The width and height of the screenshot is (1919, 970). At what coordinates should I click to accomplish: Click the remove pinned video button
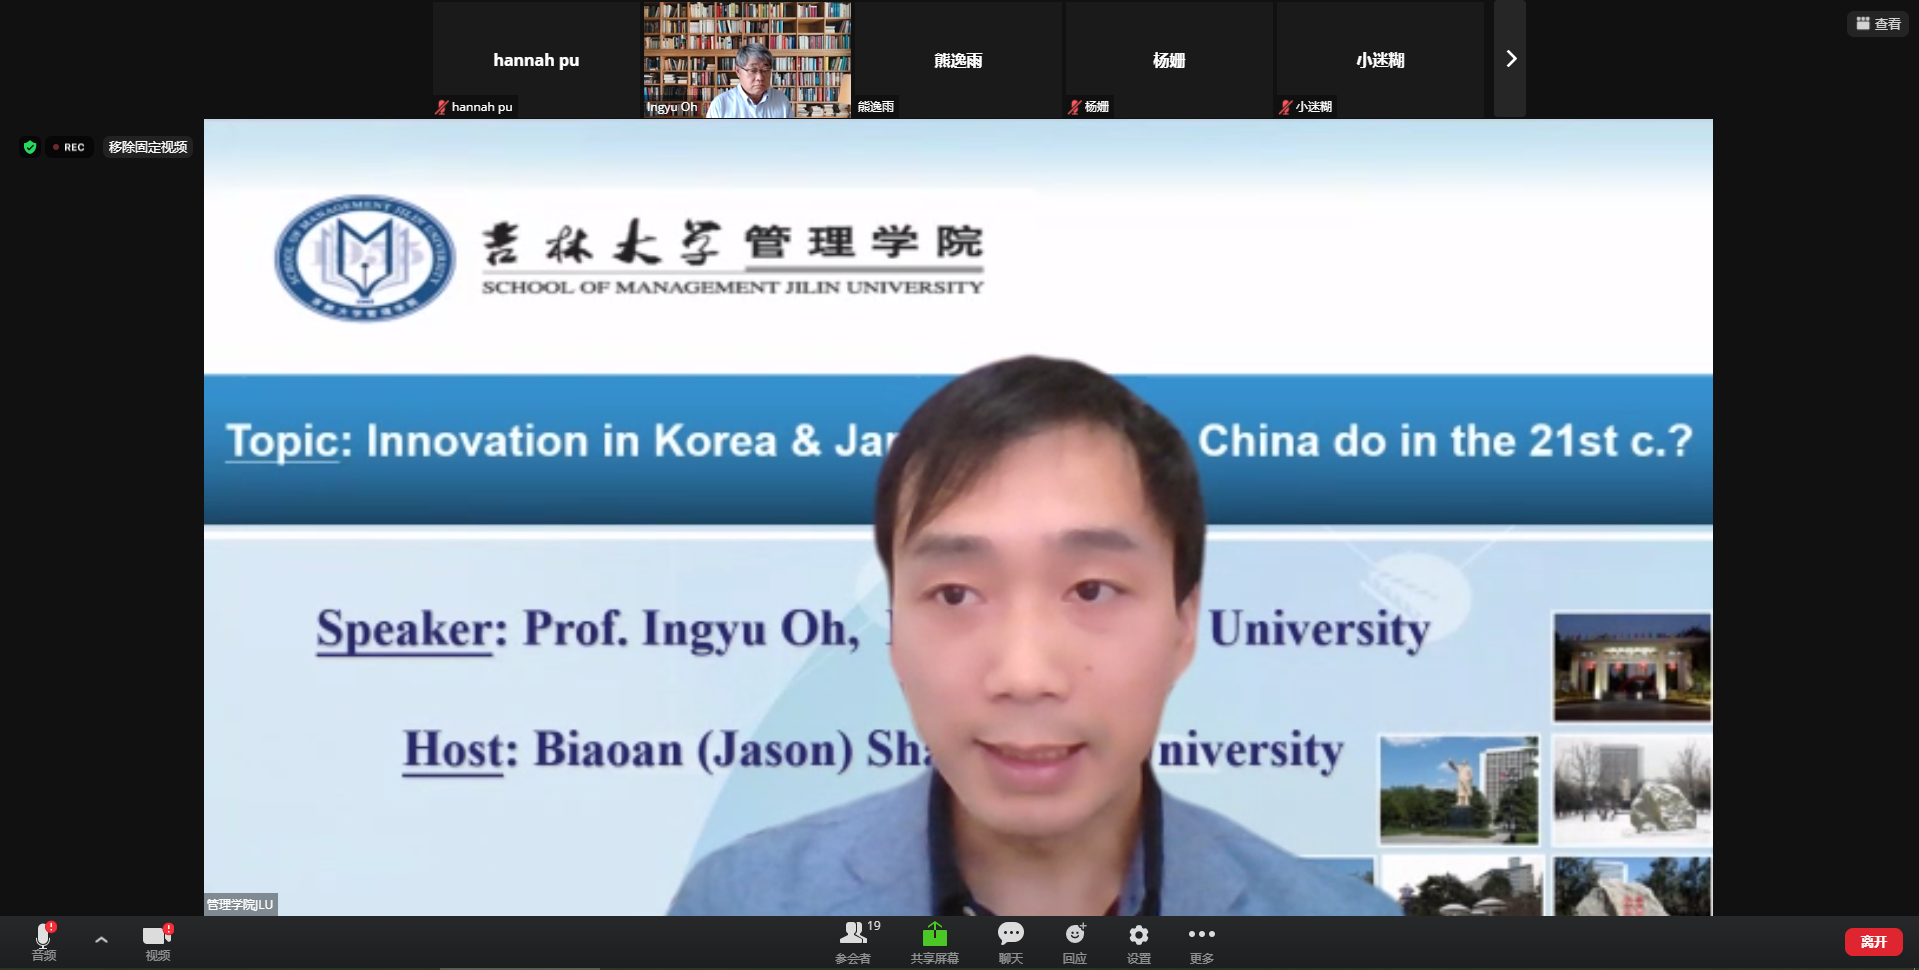(148, 147)
